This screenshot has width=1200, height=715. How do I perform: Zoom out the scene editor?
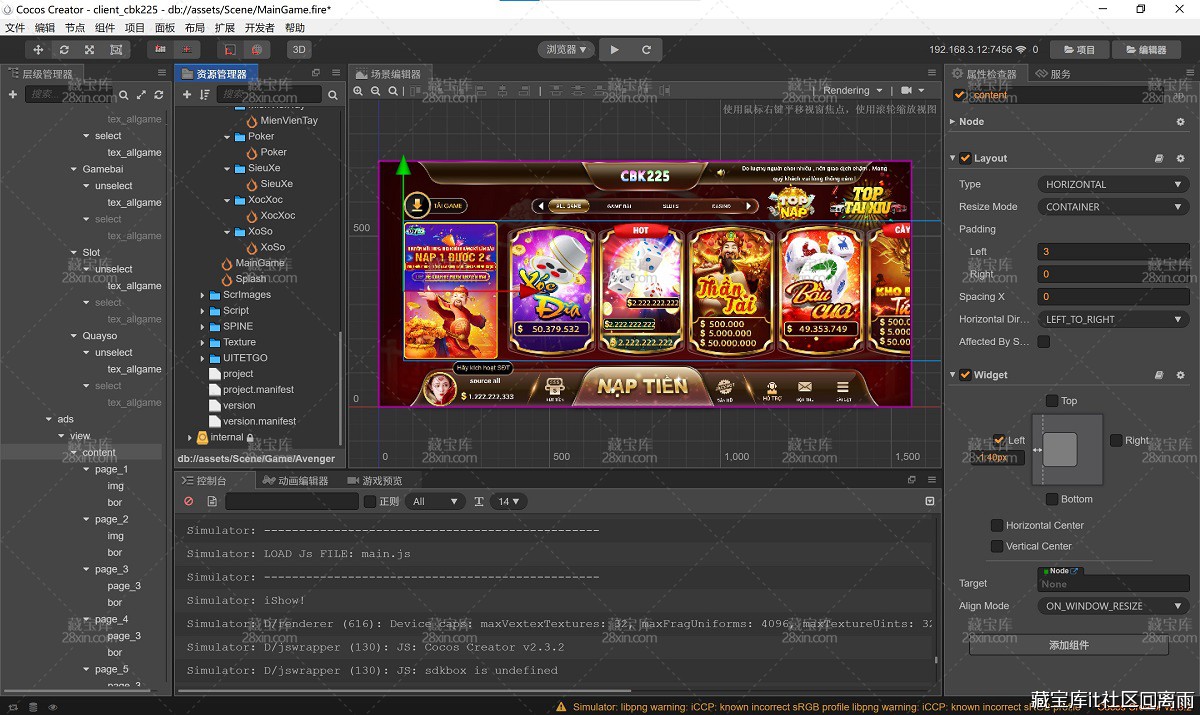pos(376,91)
